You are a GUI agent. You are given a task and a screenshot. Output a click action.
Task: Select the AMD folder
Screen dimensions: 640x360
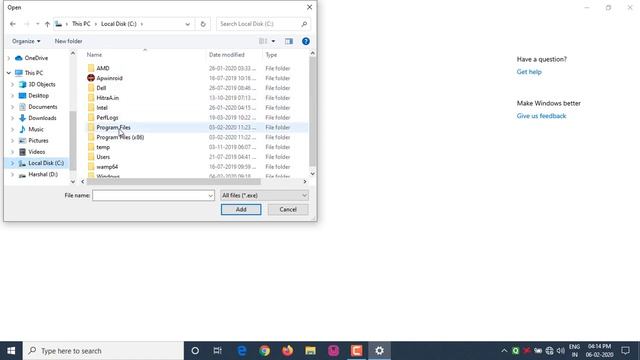[102, 68]
